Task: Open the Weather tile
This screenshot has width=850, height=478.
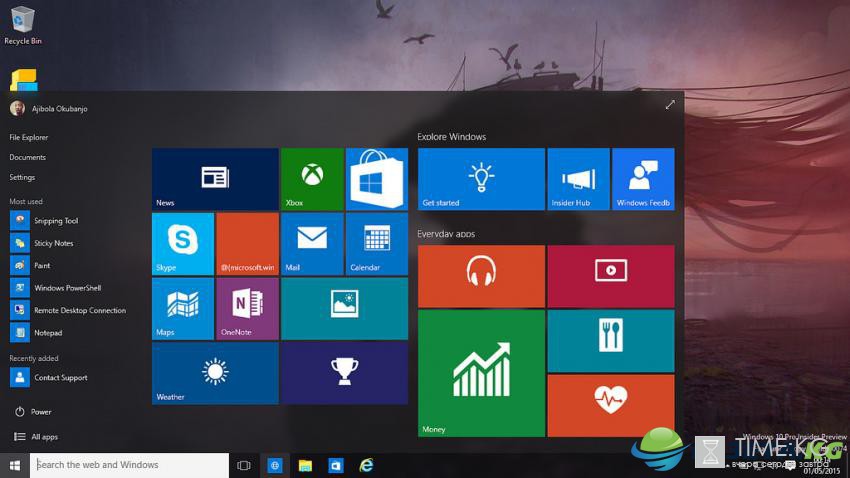Action: [215, 373]
